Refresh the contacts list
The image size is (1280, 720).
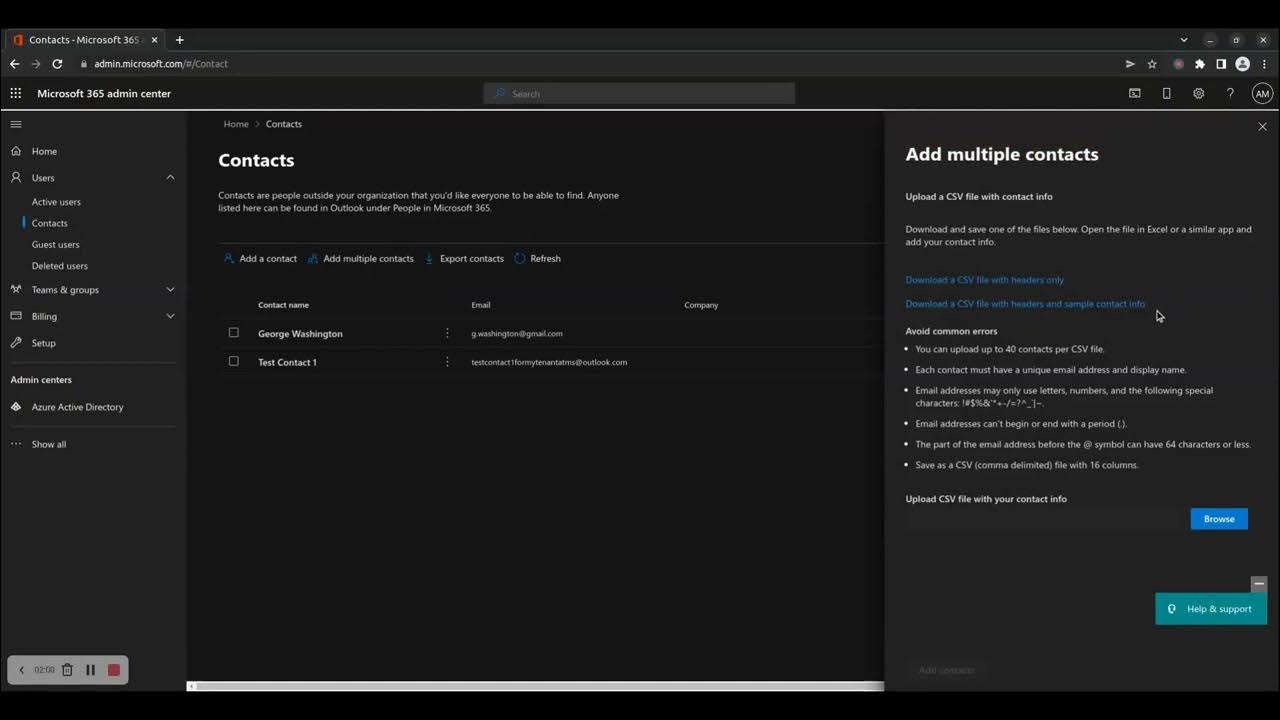click(537, 258)
